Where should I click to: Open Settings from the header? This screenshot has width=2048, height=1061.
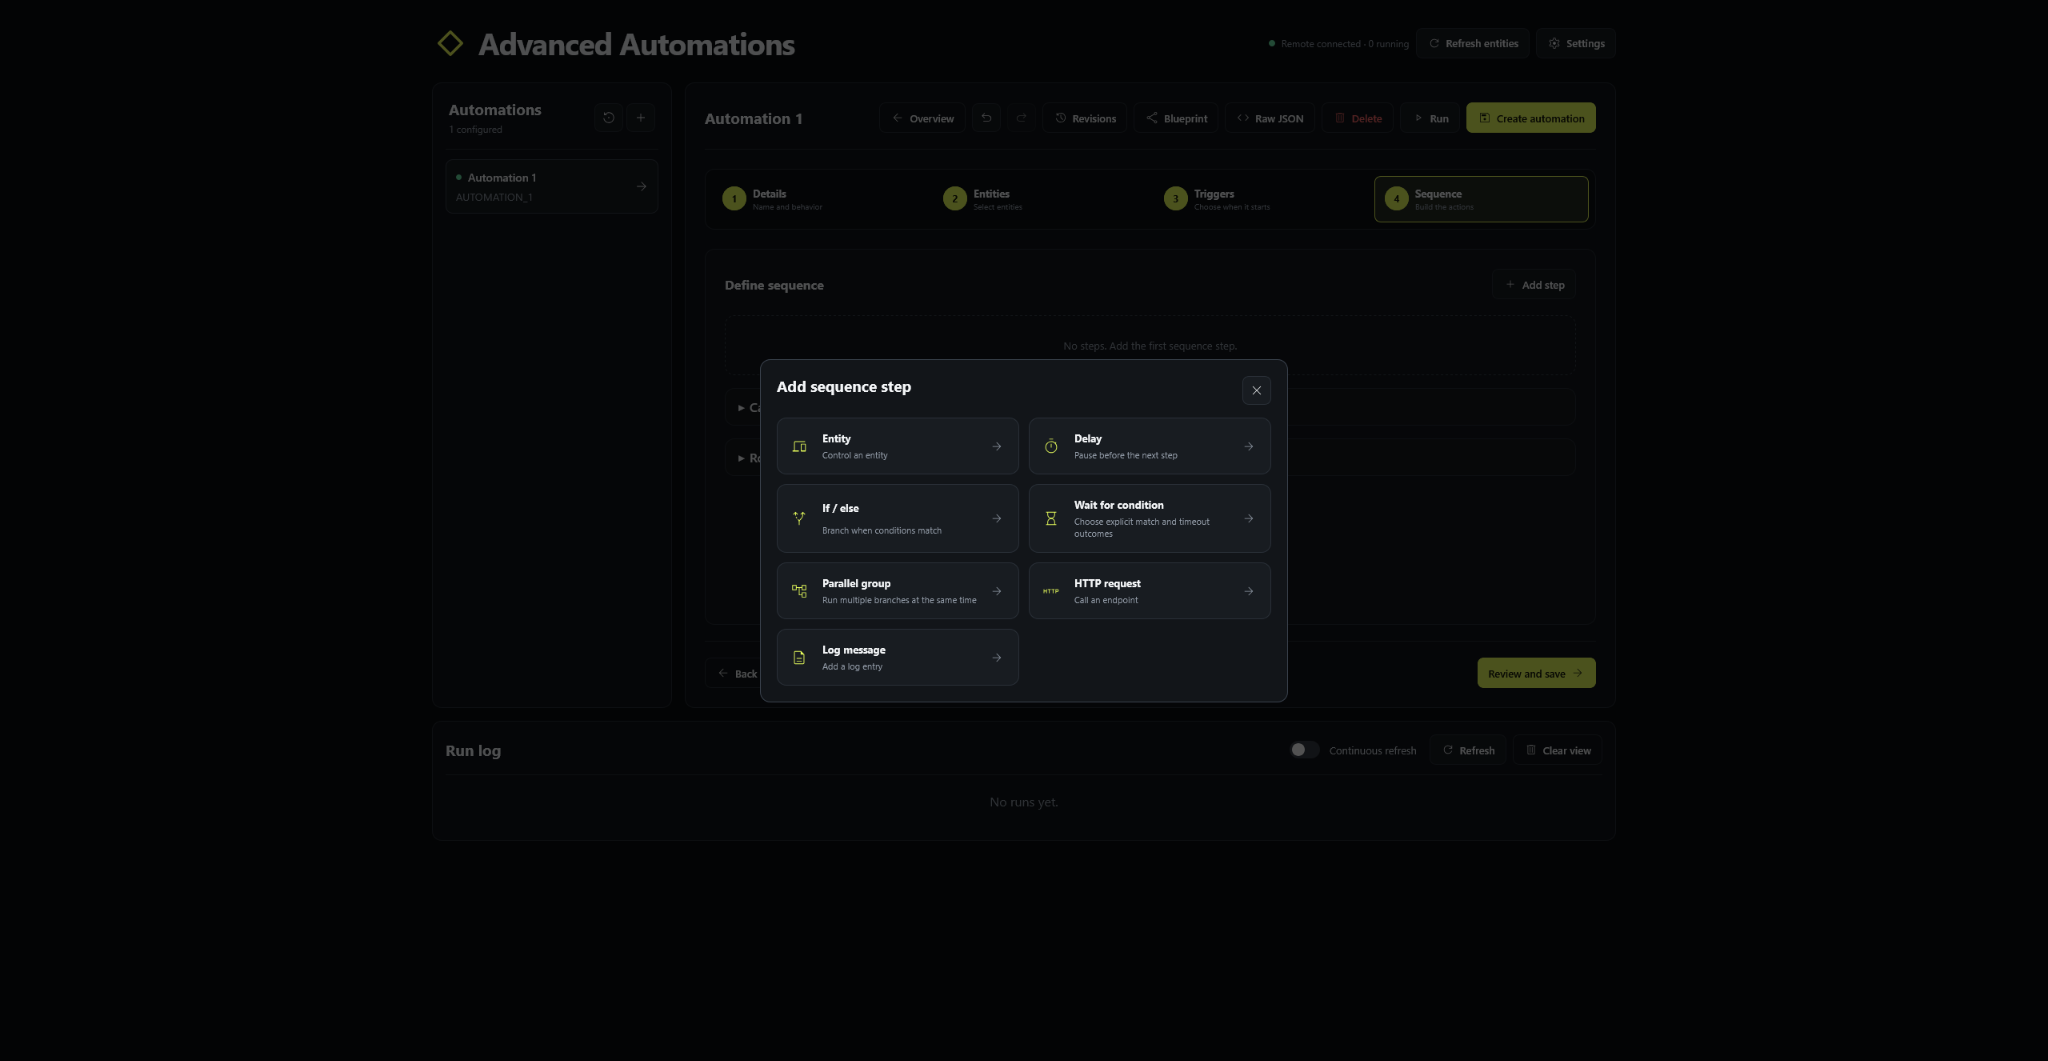pyautogui.click(x=1575, y=43)
